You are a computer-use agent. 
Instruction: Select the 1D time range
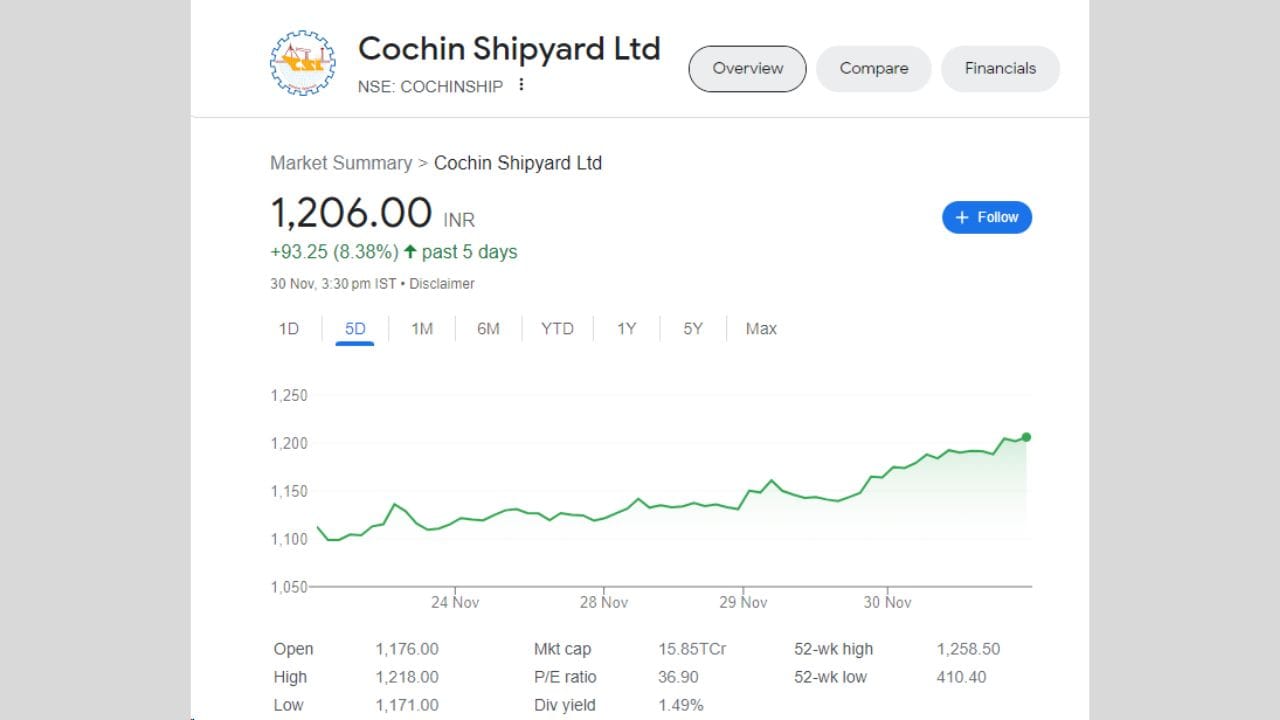tap(289, 329)
